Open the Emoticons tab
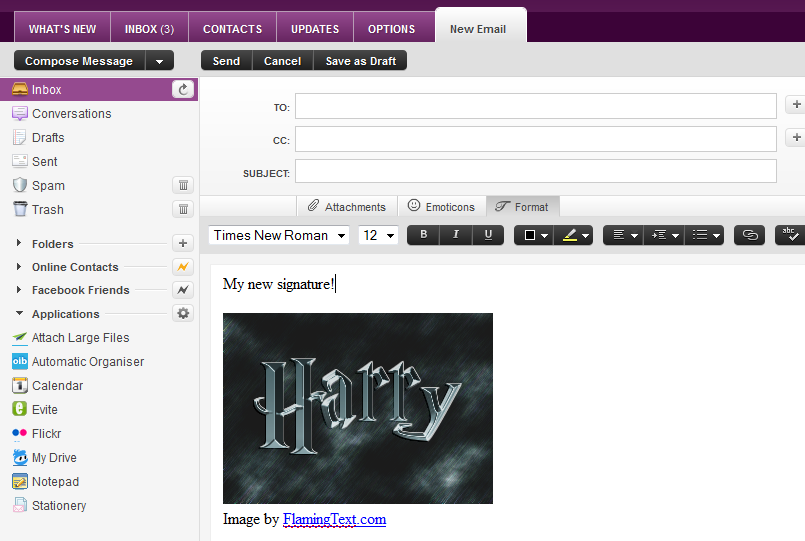The width and height of the screenshot is (805, 541). pyautogui.click(x=441, y=207)
